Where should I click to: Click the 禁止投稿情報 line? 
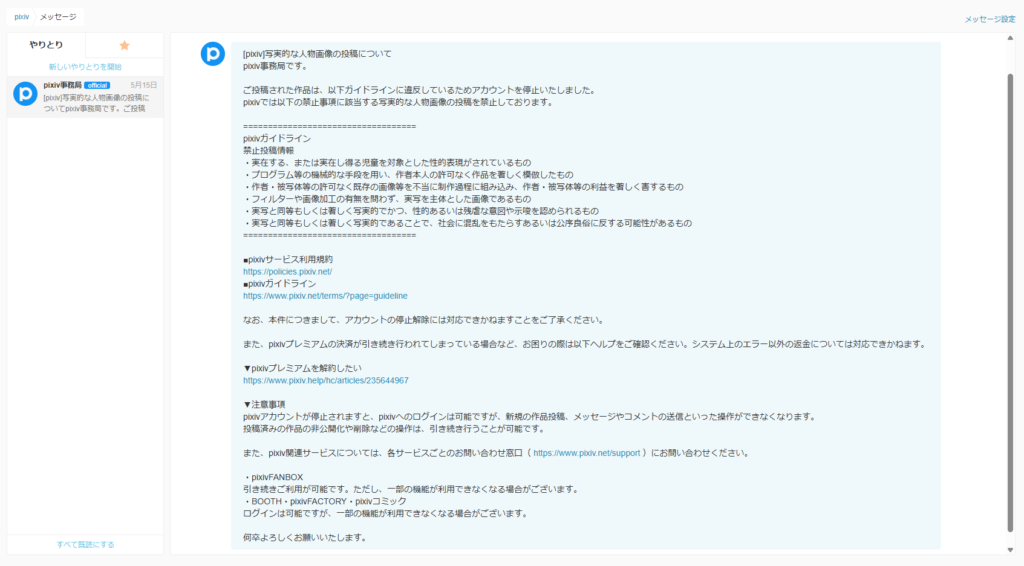(268, 151)
